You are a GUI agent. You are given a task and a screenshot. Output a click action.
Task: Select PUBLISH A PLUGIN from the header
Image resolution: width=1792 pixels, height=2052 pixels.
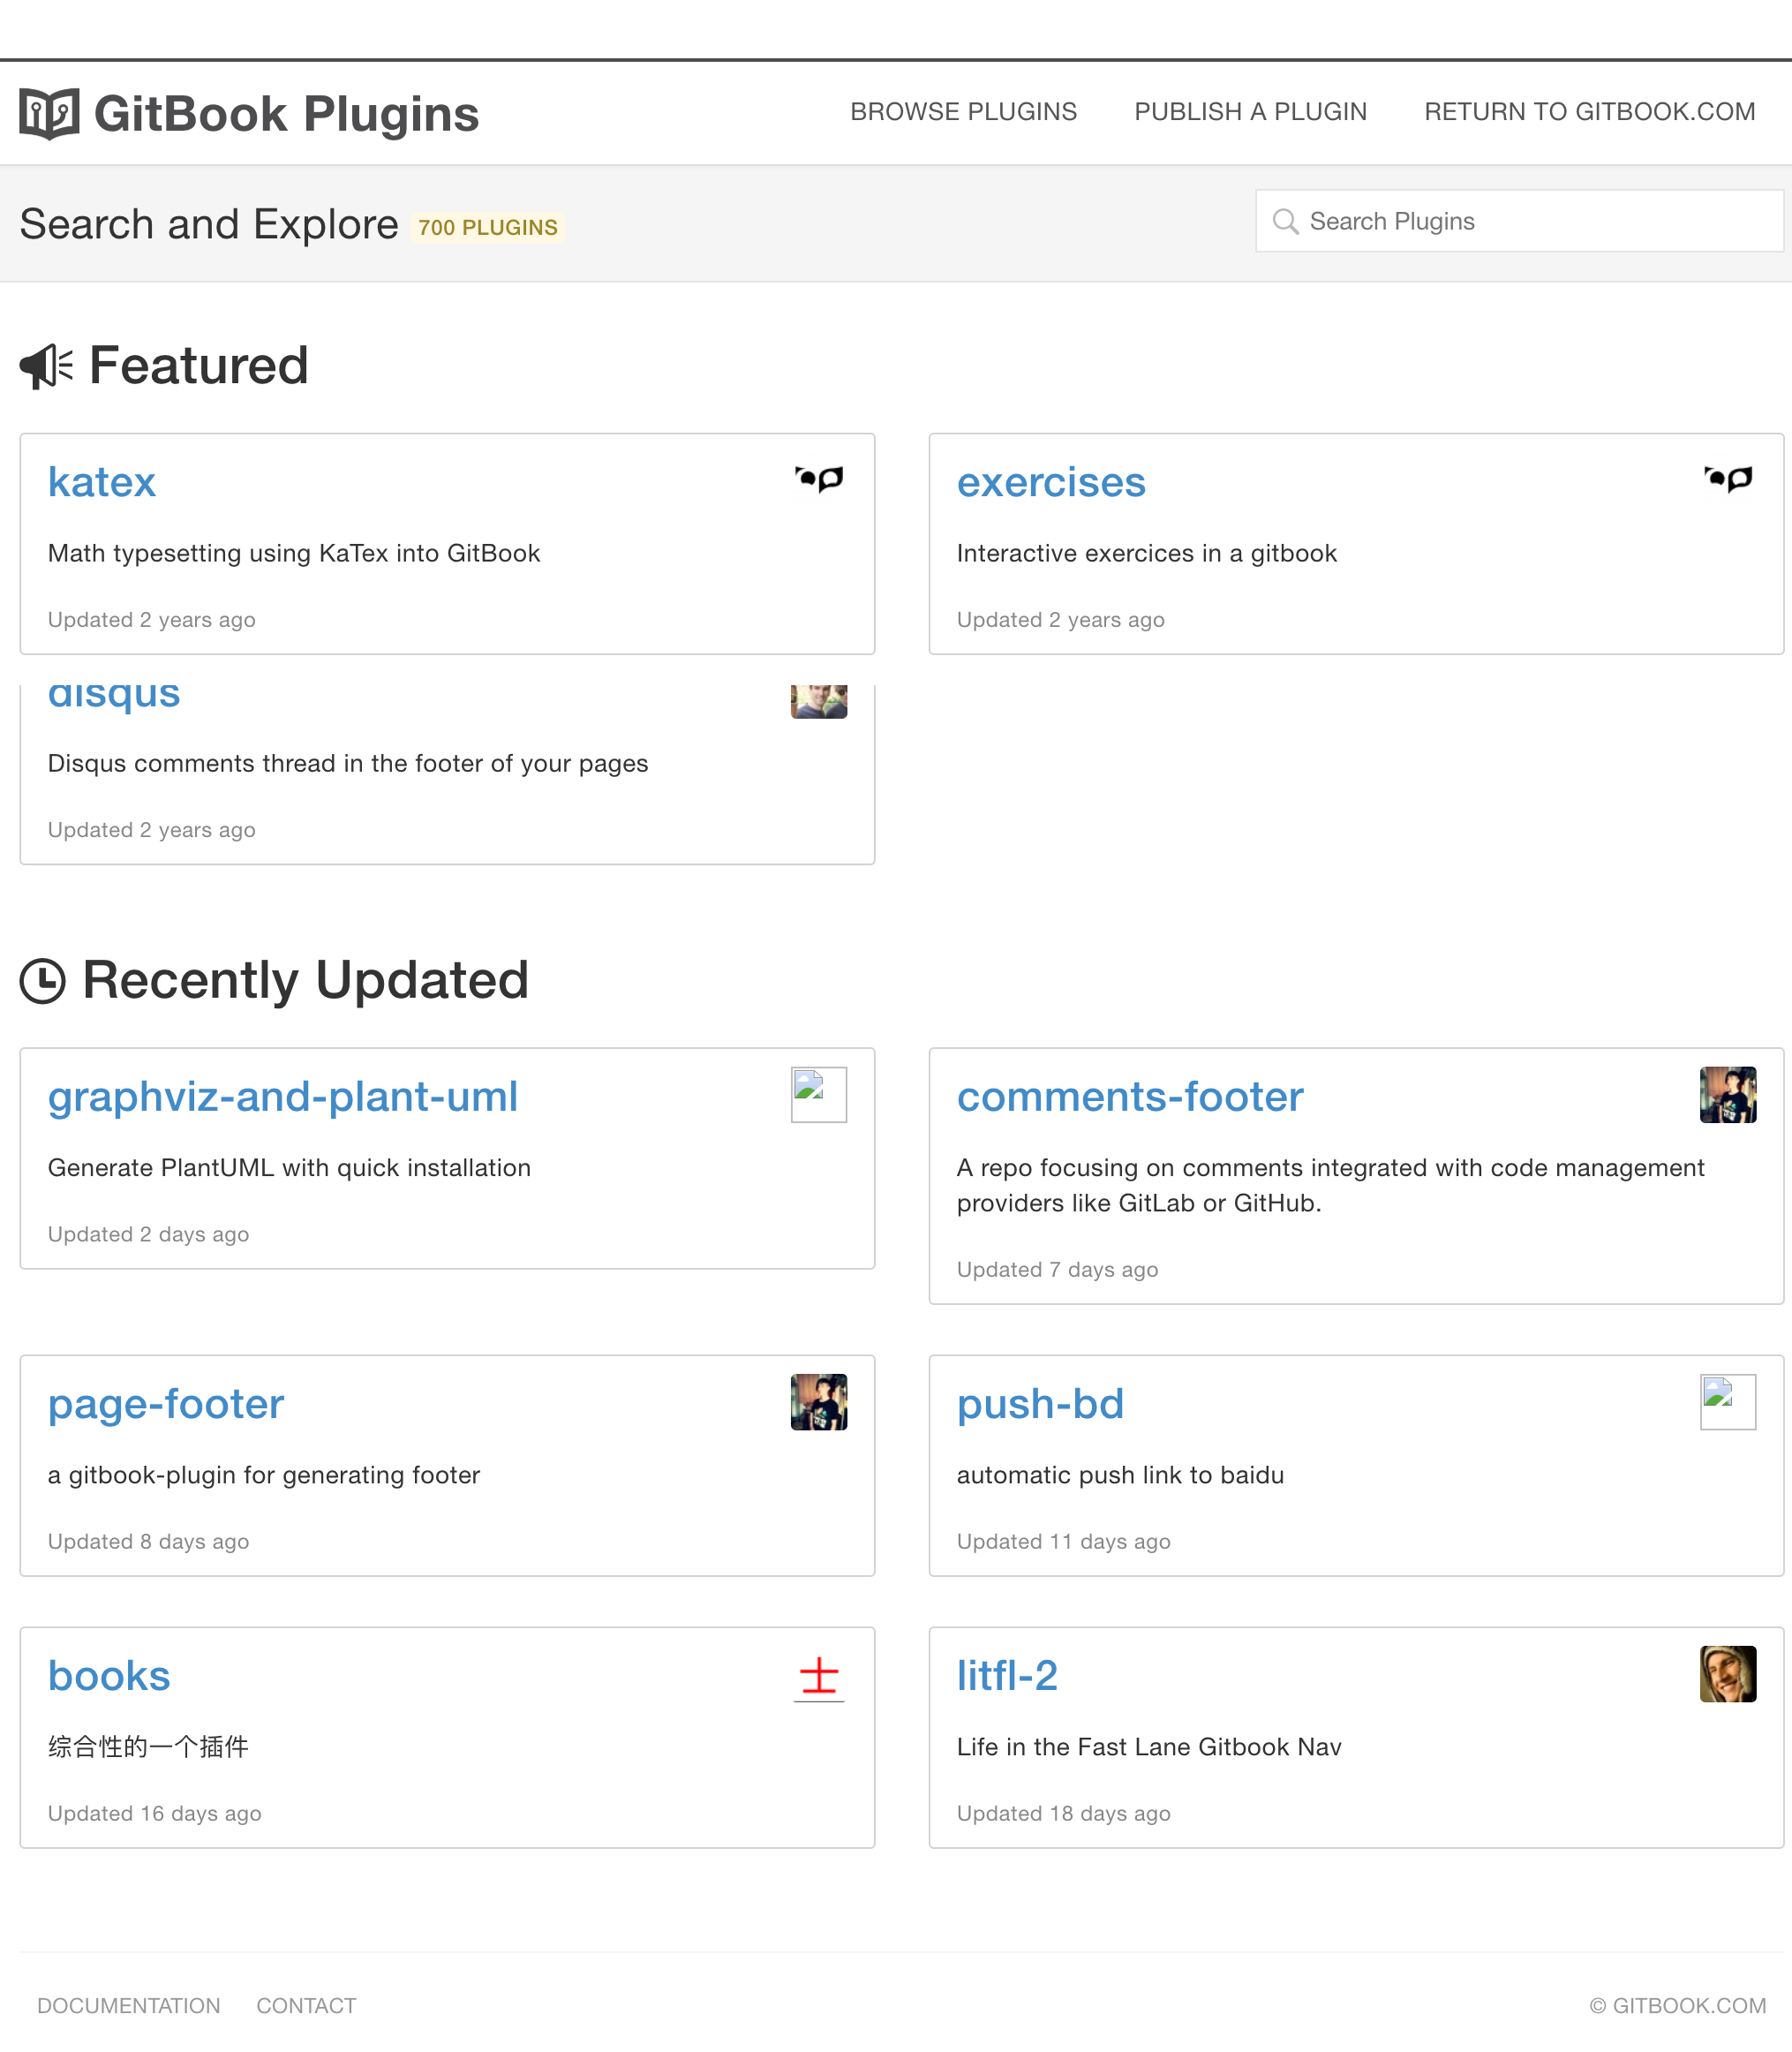tap(1250, 112)
